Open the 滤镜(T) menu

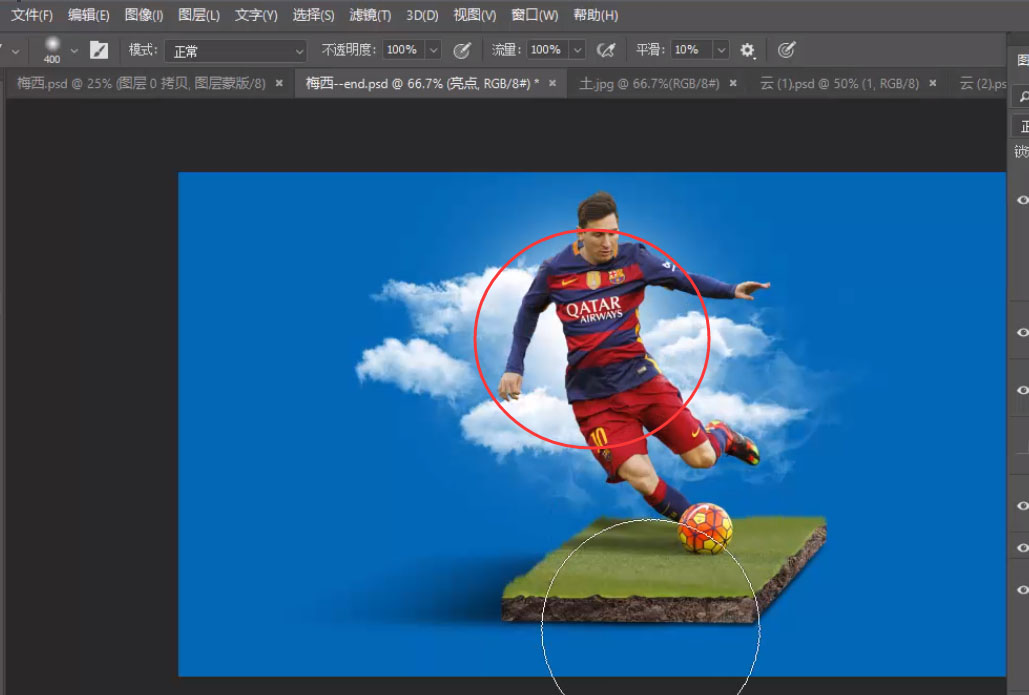[x=370, y=14]
